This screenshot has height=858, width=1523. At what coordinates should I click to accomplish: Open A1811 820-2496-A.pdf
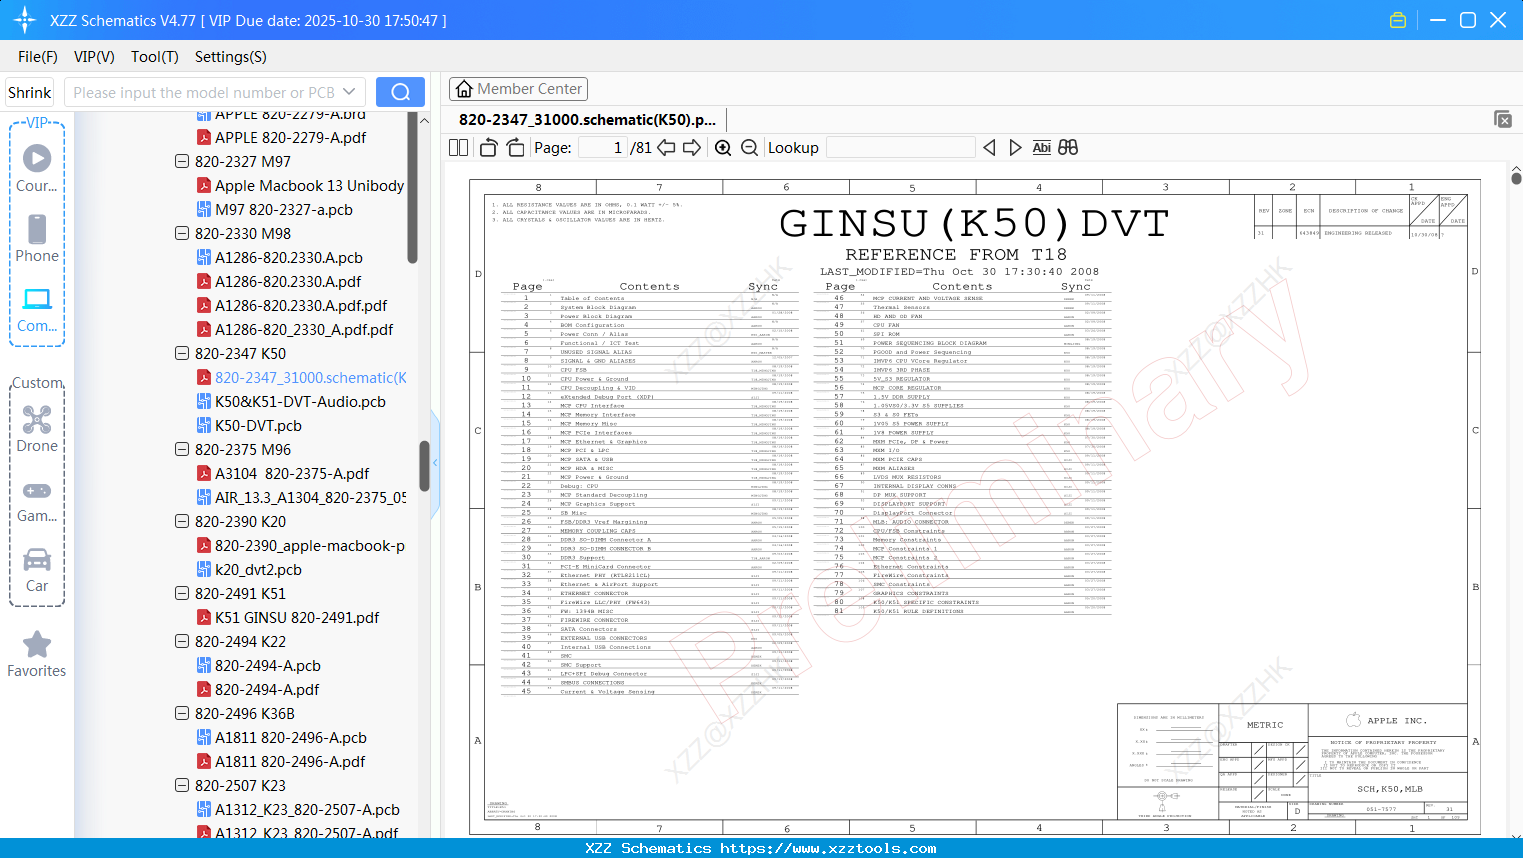(290, 762)
